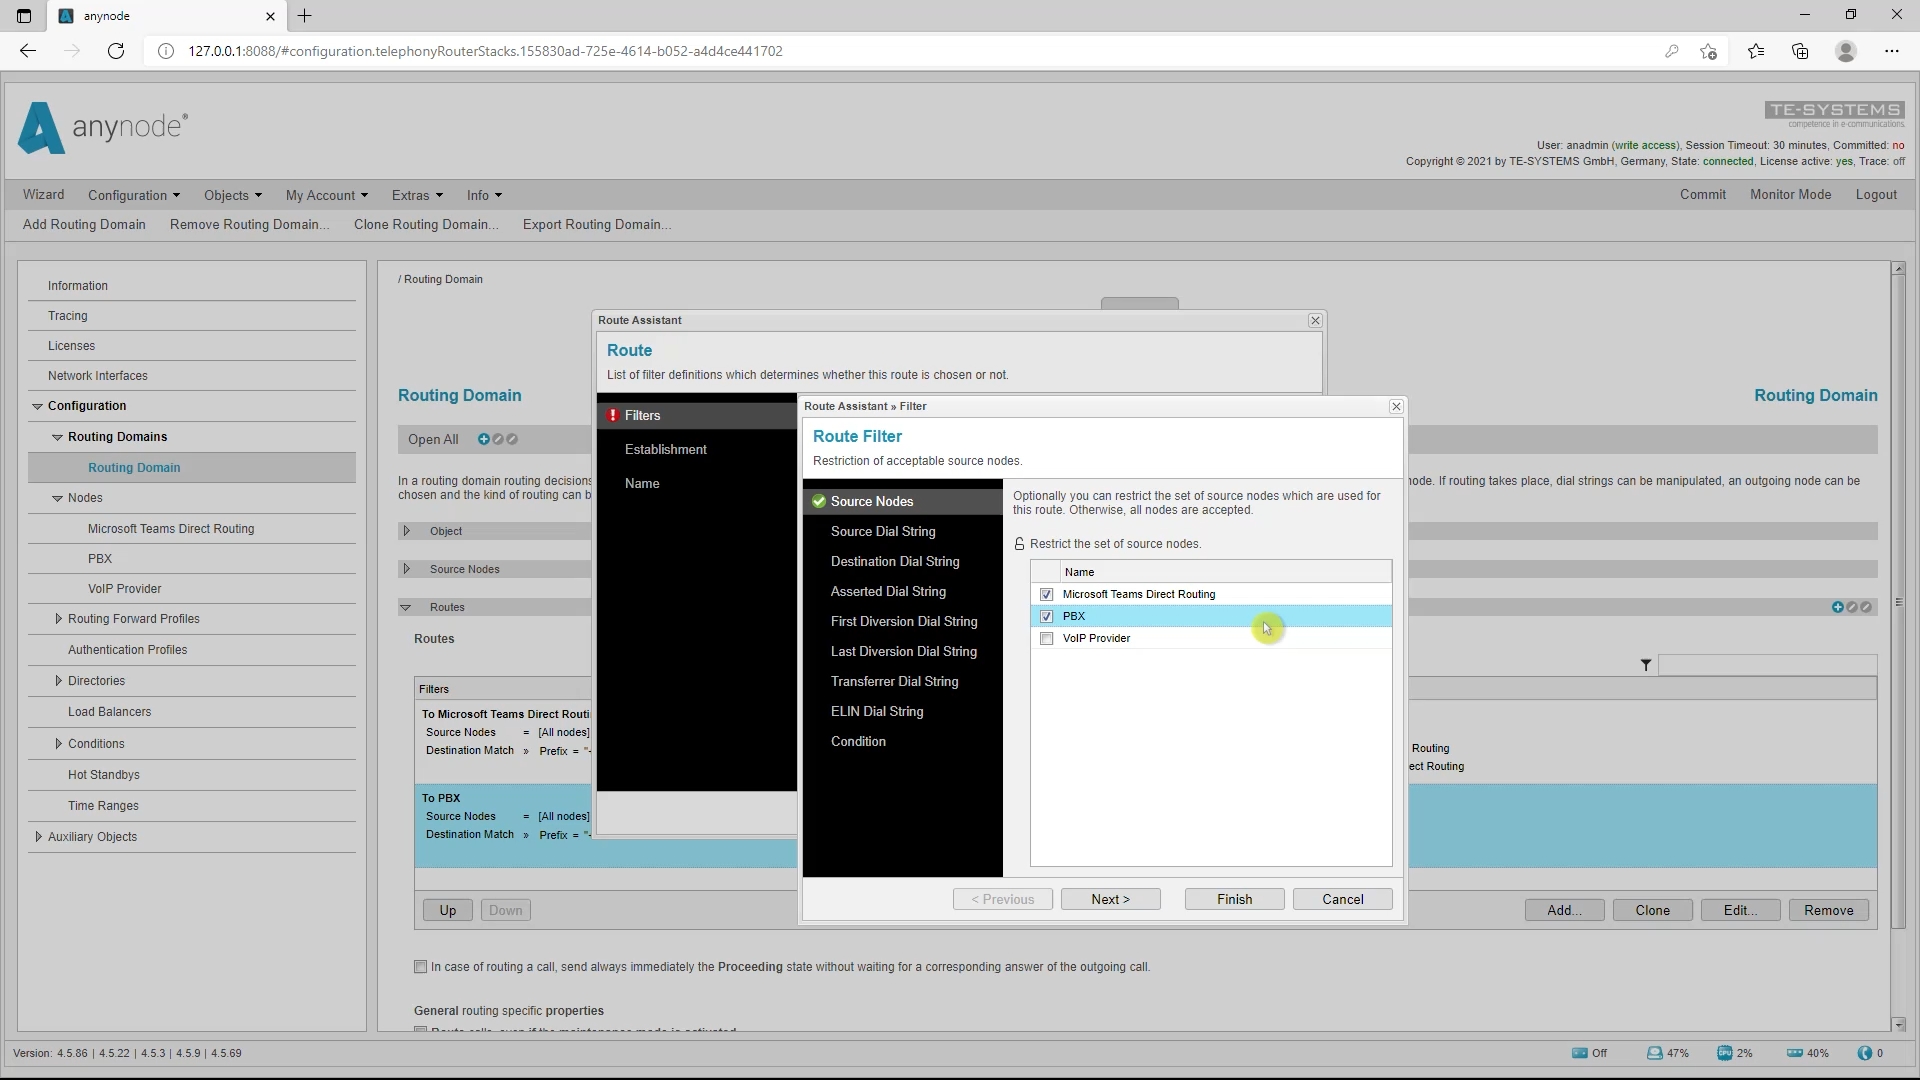
Task: Collapse the Routes section
Action: [x=406, y=607]
